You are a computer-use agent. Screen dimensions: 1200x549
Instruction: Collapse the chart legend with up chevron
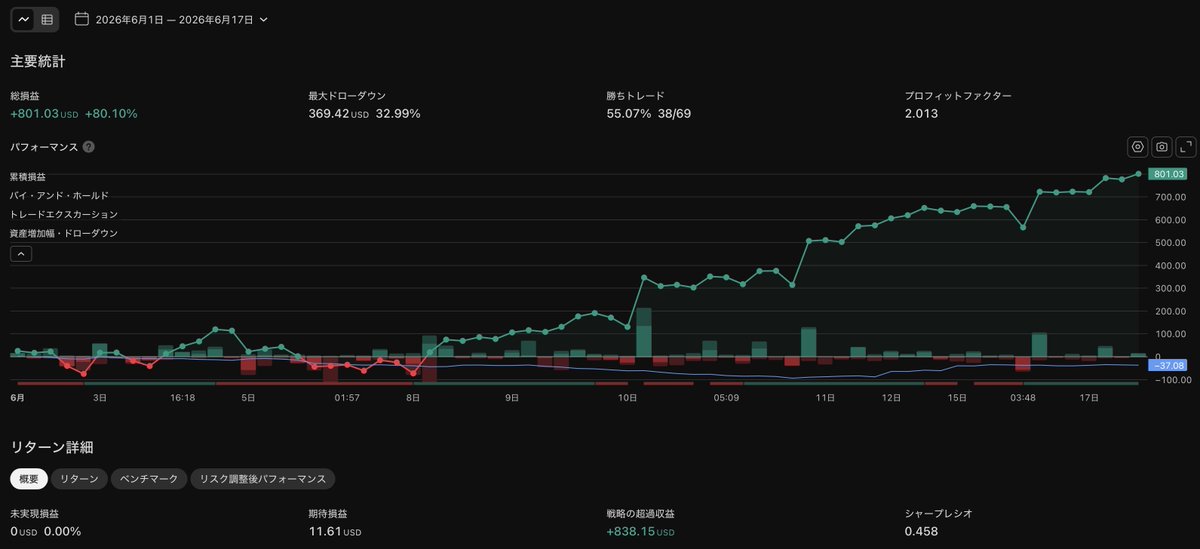[21, 254]
